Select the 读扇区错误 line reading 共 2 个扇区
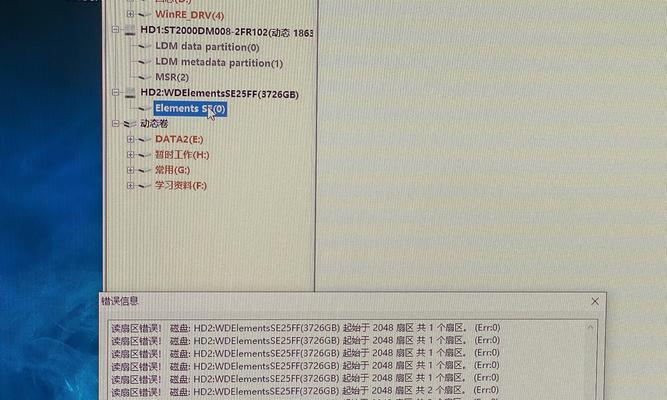This screenshot has width=667, height=400. [x=305, y=390]
